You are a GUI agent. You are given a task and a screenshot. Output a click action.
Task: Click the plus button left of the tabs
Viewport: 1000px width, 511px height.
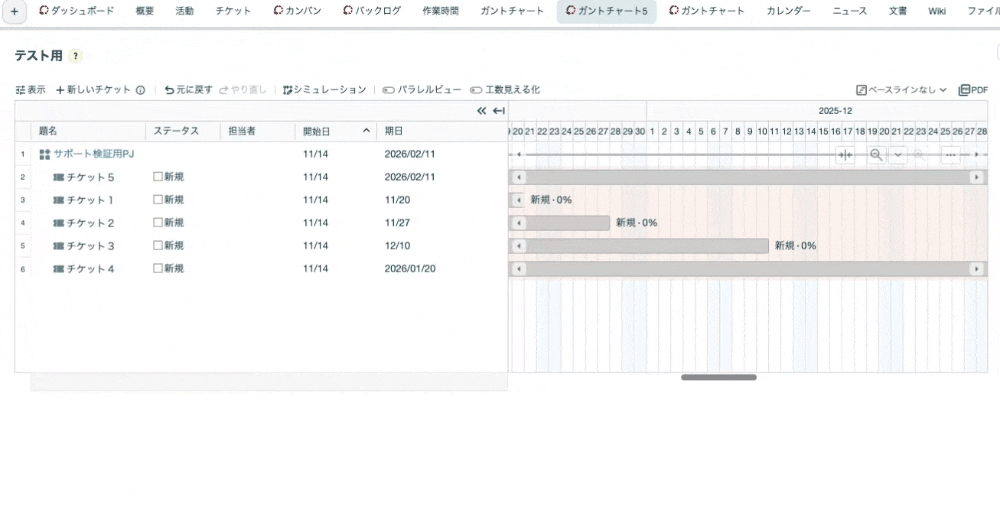tap(14, 11)
